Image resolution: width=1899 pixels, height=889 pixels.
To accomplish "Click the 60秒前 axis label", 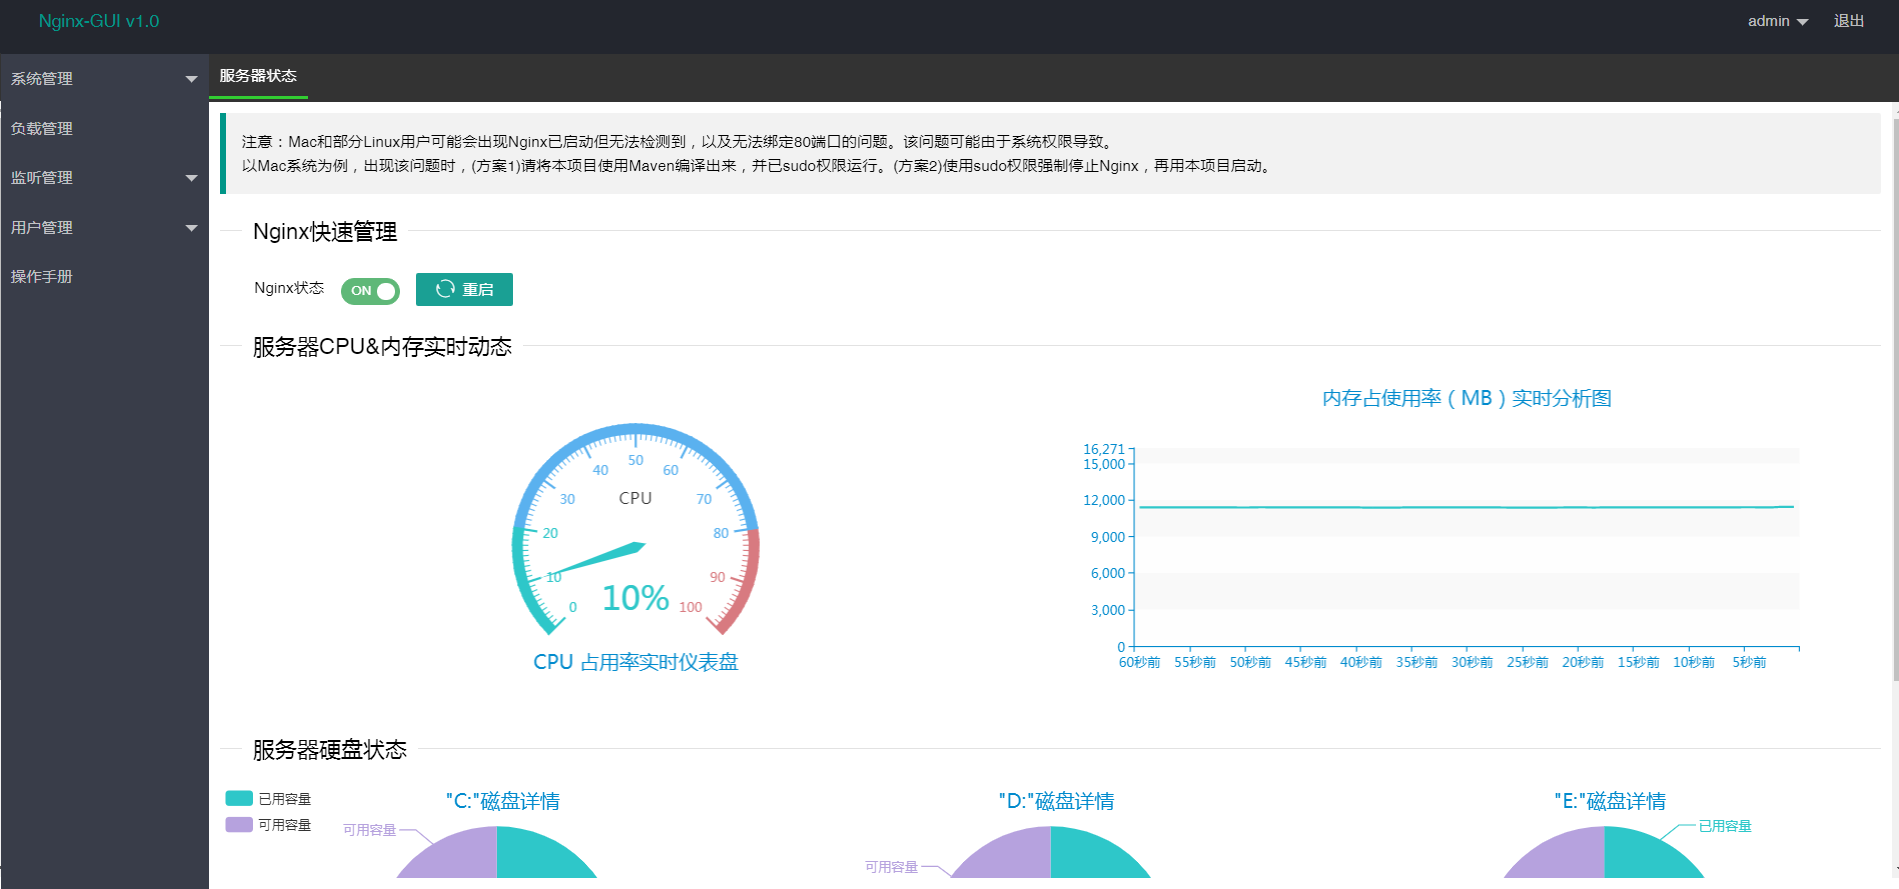I will coord(1139,662).
